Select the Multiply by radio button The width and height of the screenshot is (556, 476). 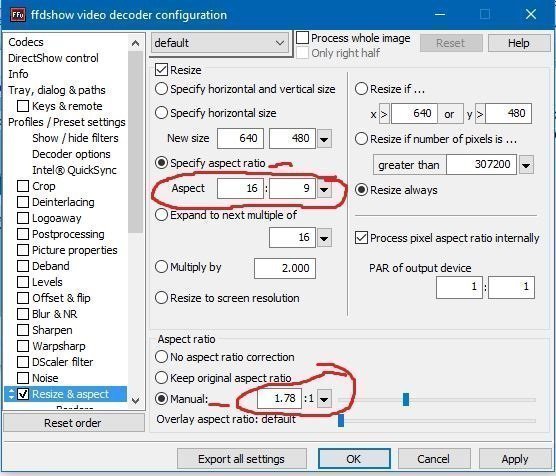(x=161, y=267)
